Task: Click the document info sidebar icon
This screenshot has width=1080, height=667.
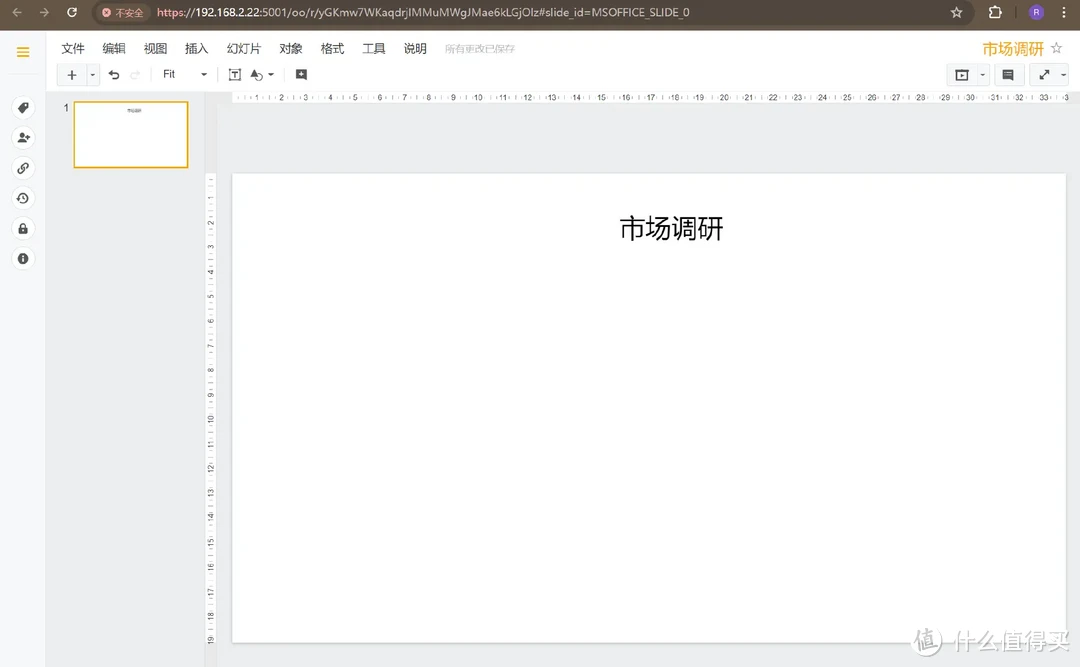Action: pos(22,258)
